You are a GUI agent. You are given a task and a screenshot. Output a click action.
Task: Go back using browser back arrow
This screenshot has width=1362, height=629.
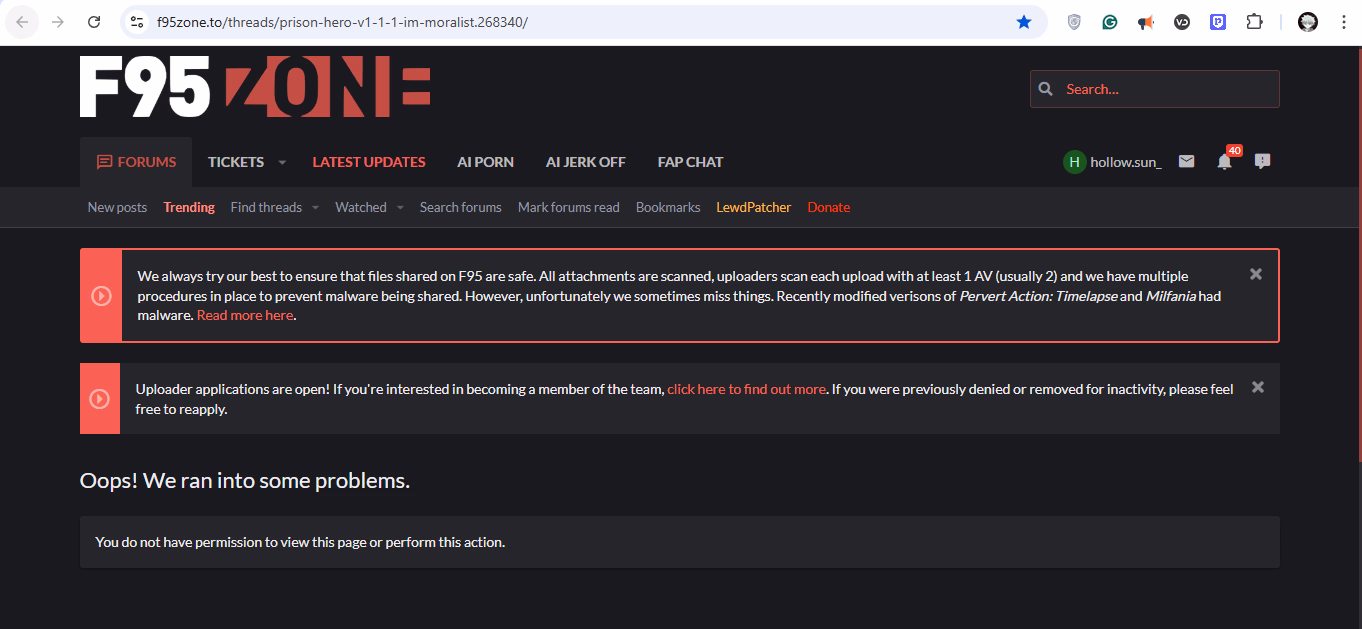click(22, 22)
